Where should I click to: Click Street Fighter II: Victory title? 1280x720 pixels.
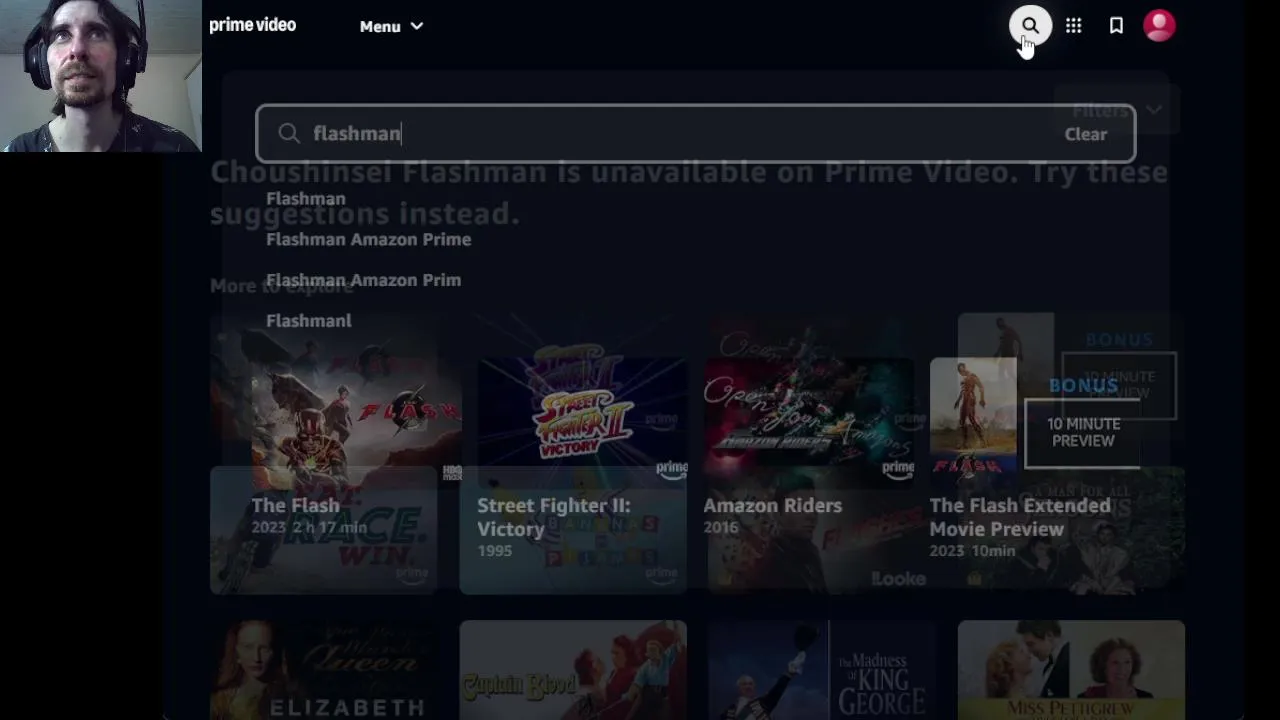click(x=554, y=517)
